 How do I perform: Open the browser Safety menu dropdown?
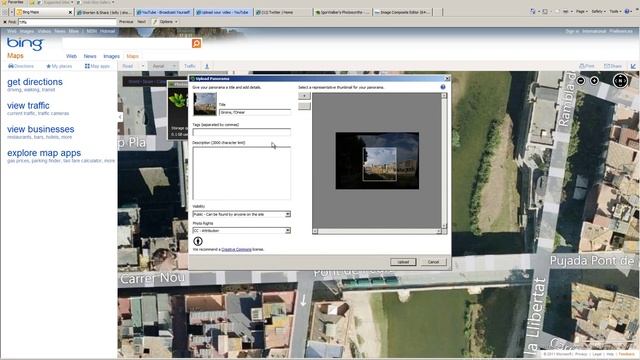click(599, 11)
